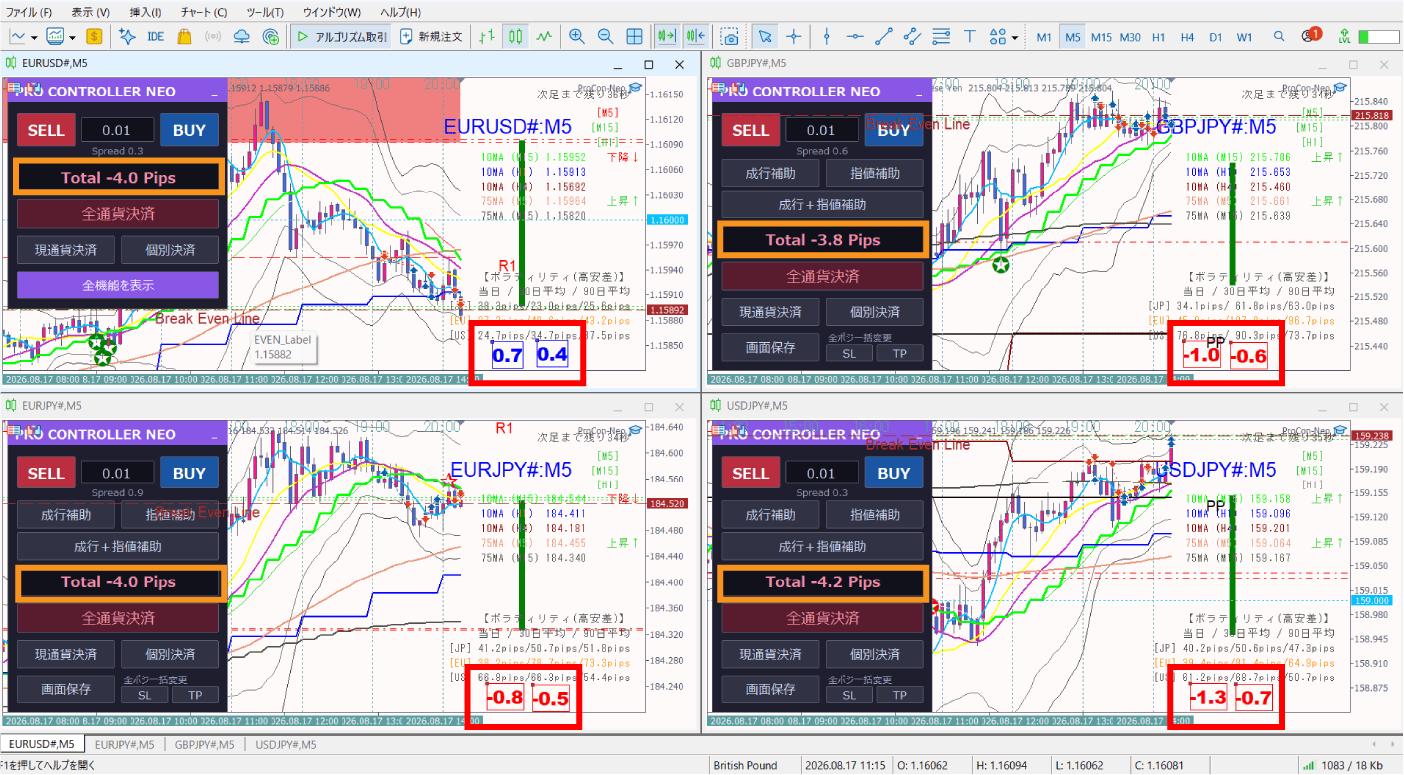The image size is (1404, 775).
Task: Click the signals broadcast icon
Action: click(x=213, y=36)
